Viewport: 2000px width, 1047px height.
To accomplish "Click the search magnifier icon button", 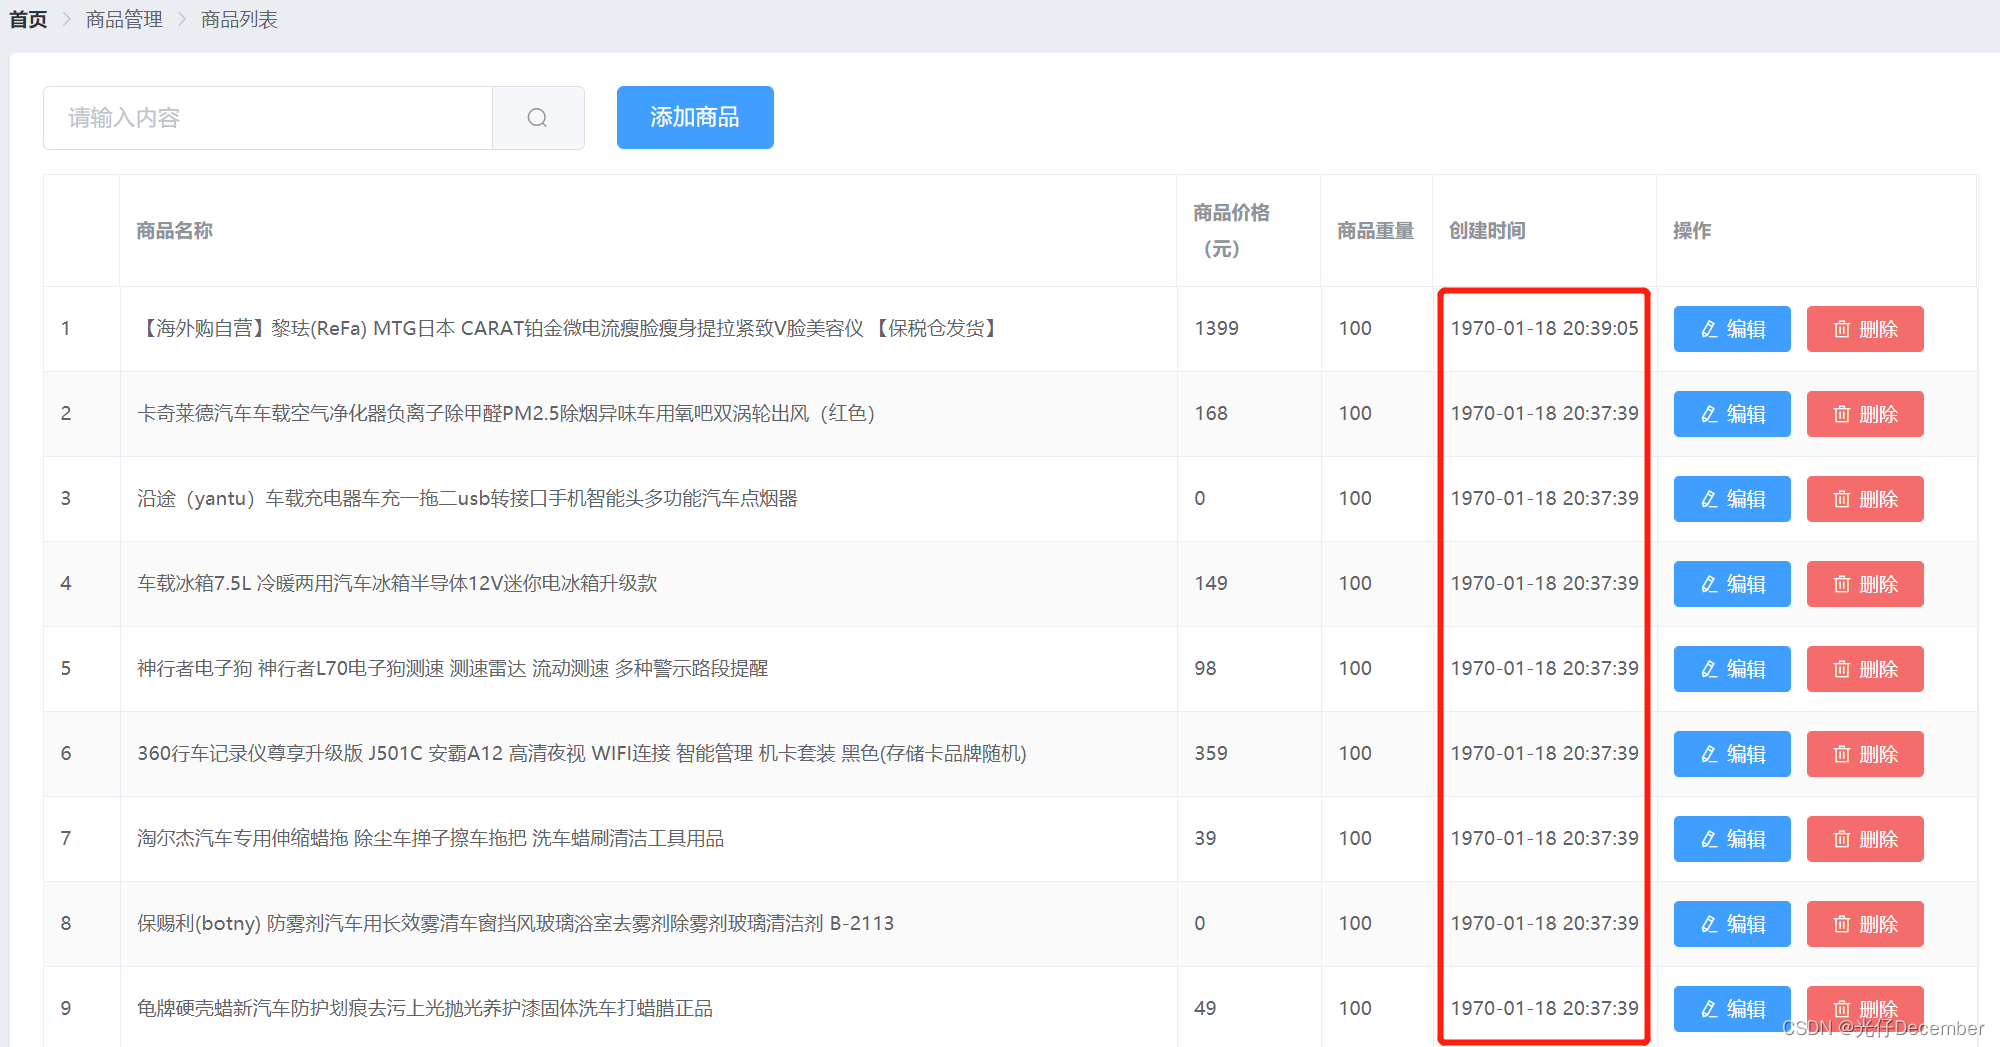I will pos(538,118).
